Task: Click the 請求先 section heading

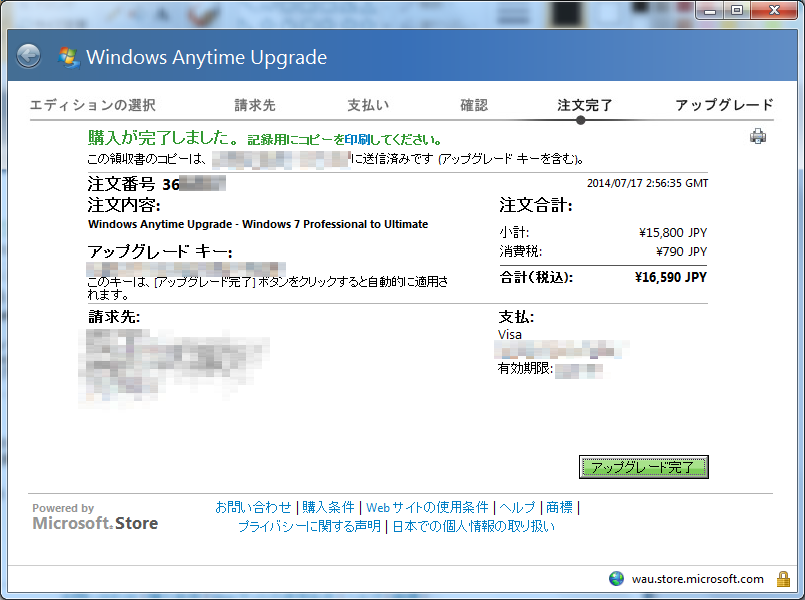Action: click(x=114, y=317)
